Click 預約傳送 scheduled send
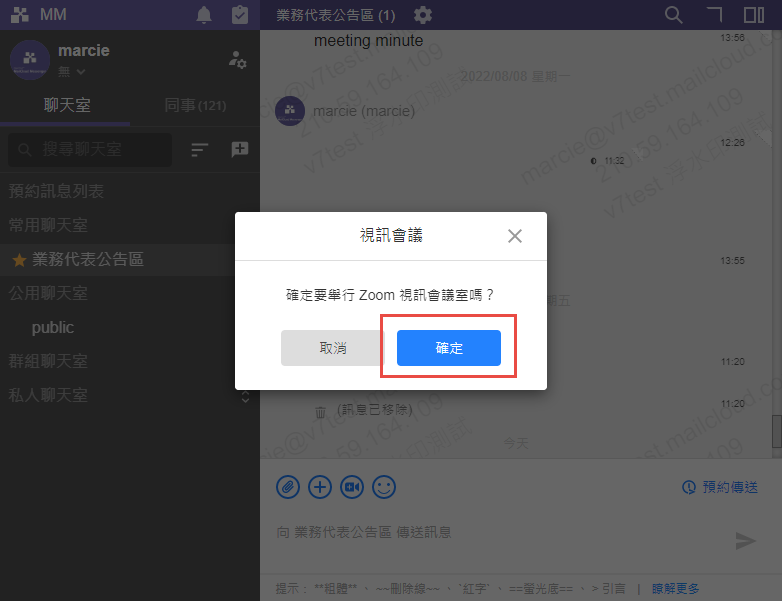 pyautogui.click(x=720, y=487)
